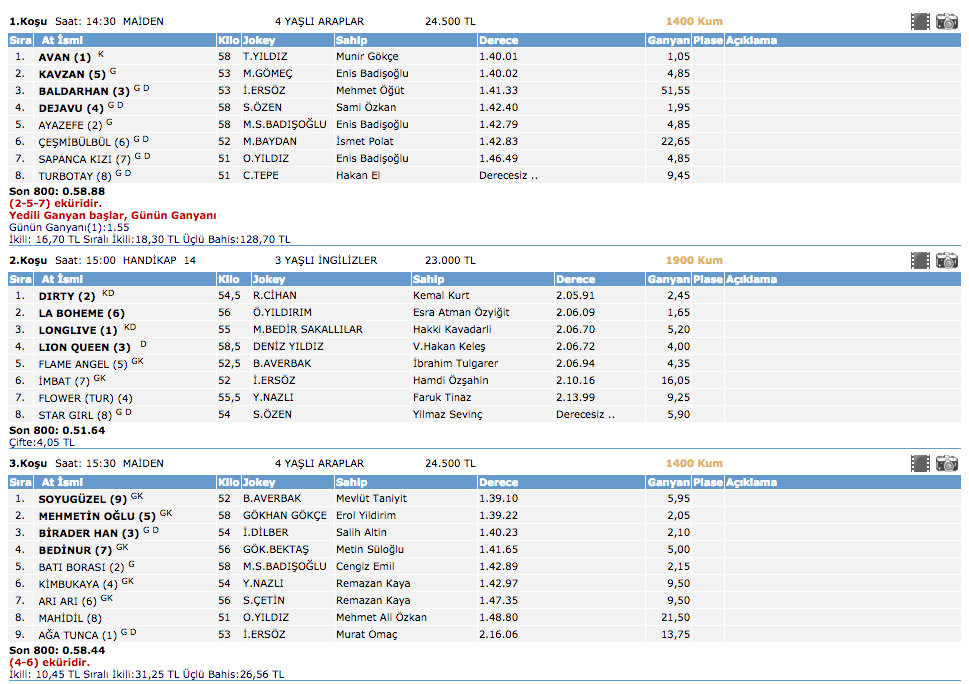This screenshot has height=684, width=969.
Task: Play the video for race 3 (3.Koşu)
Action: point(920,463)
